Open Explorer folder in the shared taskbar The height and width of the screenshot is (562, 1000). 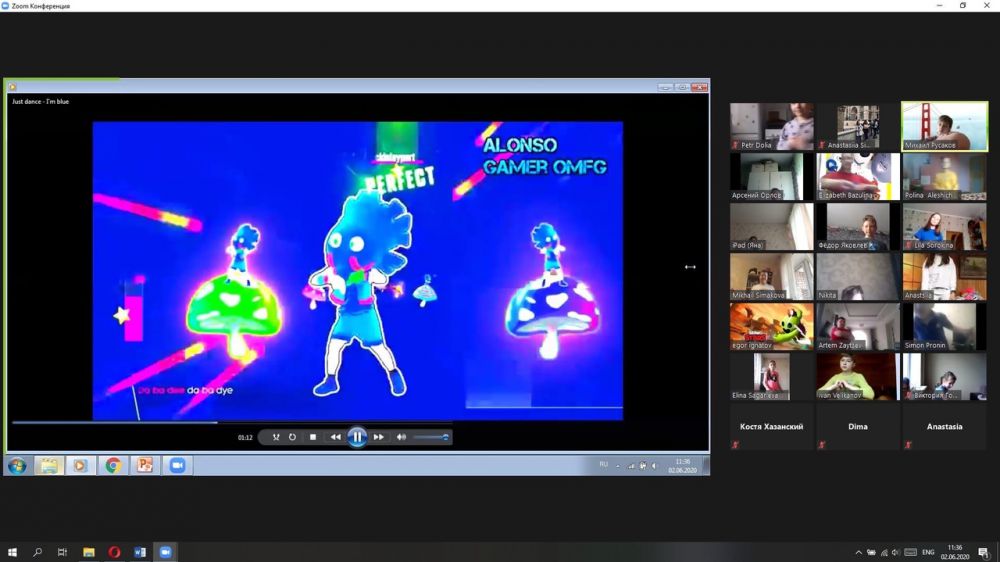(x=49, y=466)
